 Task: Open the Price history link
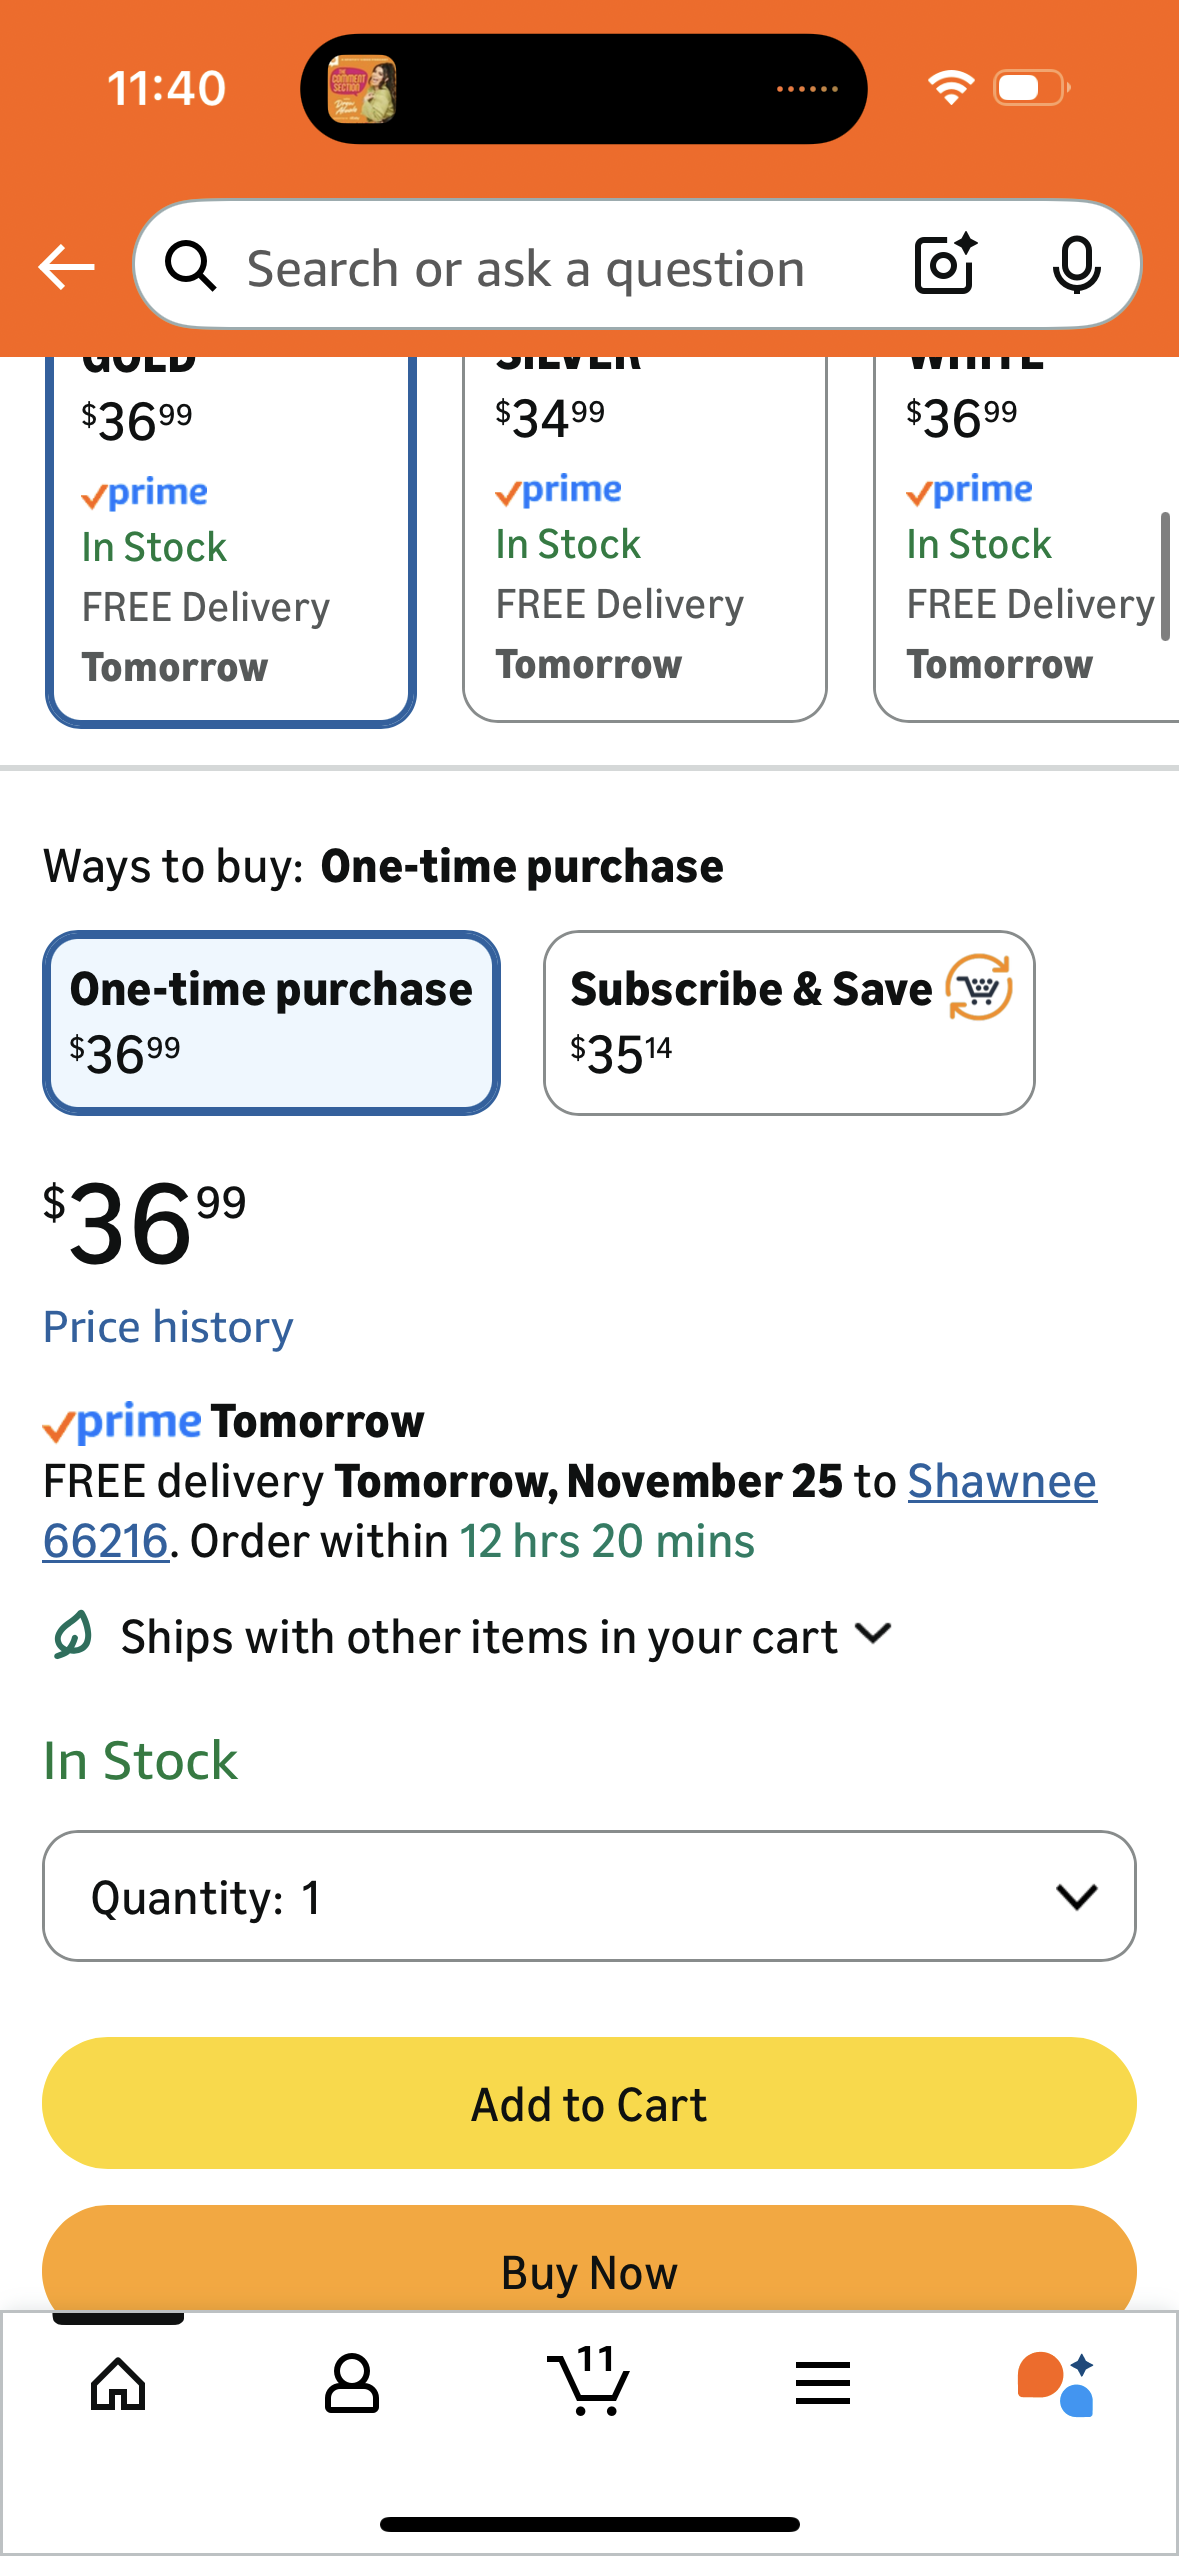point(168,1327)
